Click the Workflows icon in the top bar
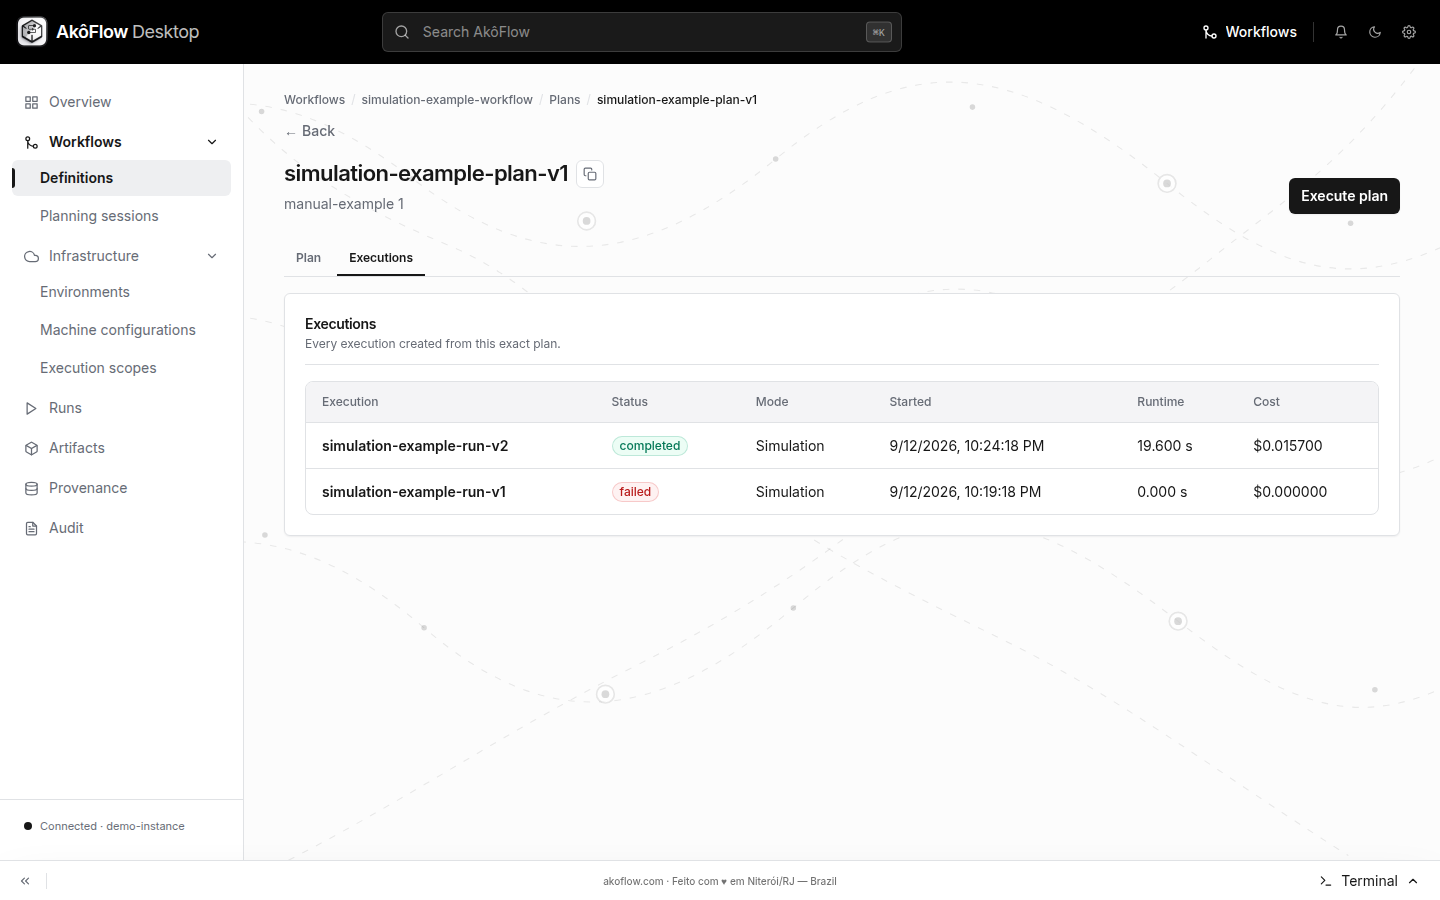The height and width of the screenshot is (900, 1440). click(x=1209, y=32)
